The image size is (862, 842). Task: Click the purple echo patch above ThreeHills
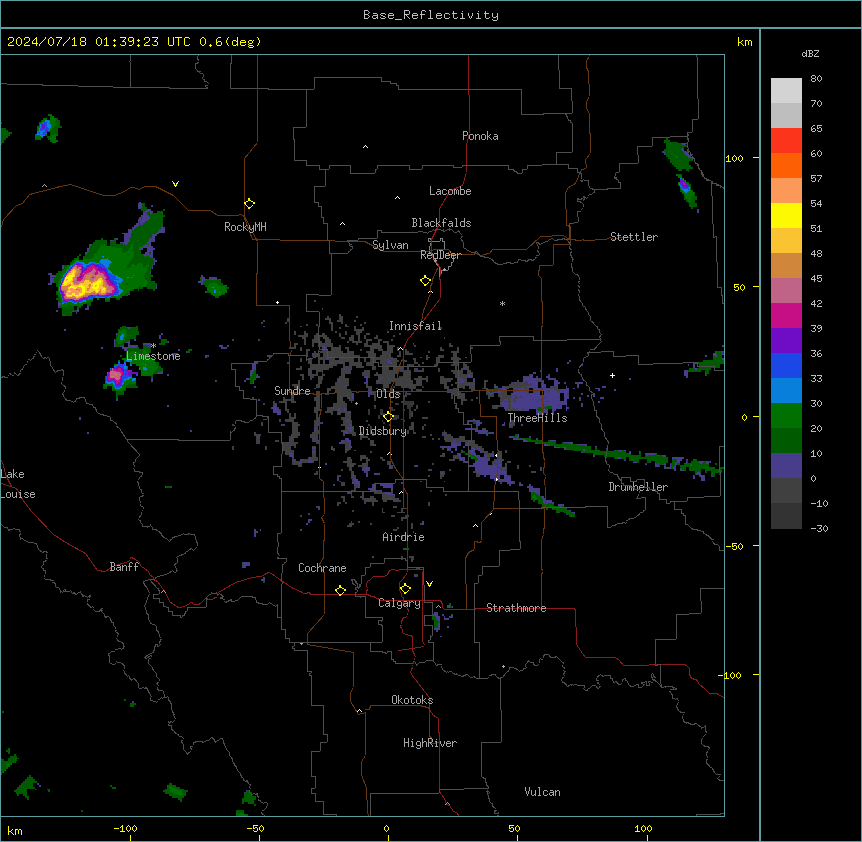tap(535, 395)
